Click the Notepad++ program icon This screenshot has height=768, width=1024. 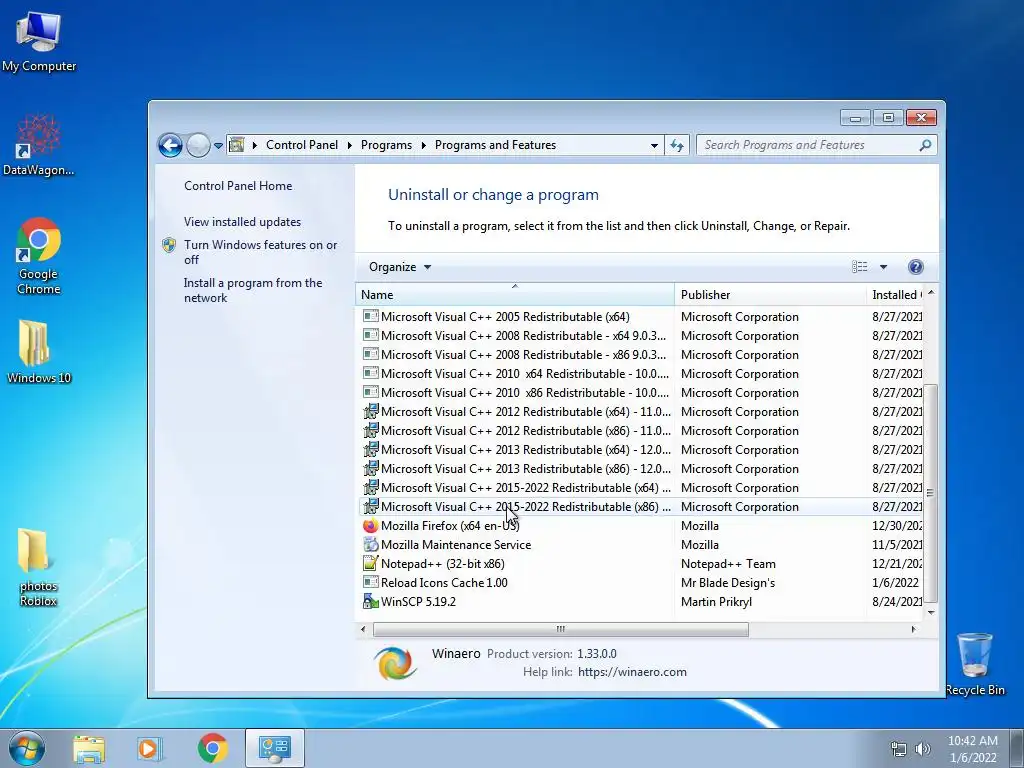tap(370, 564)
